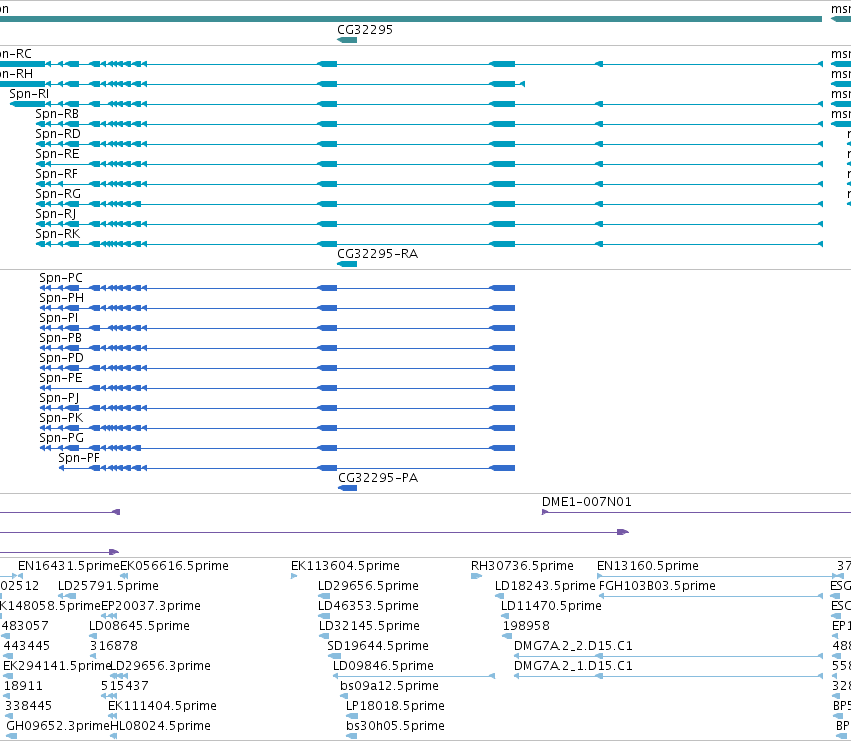851x741 pixels.
Task: Select the CG32295-PA protein label
Action: coord(378,478)
